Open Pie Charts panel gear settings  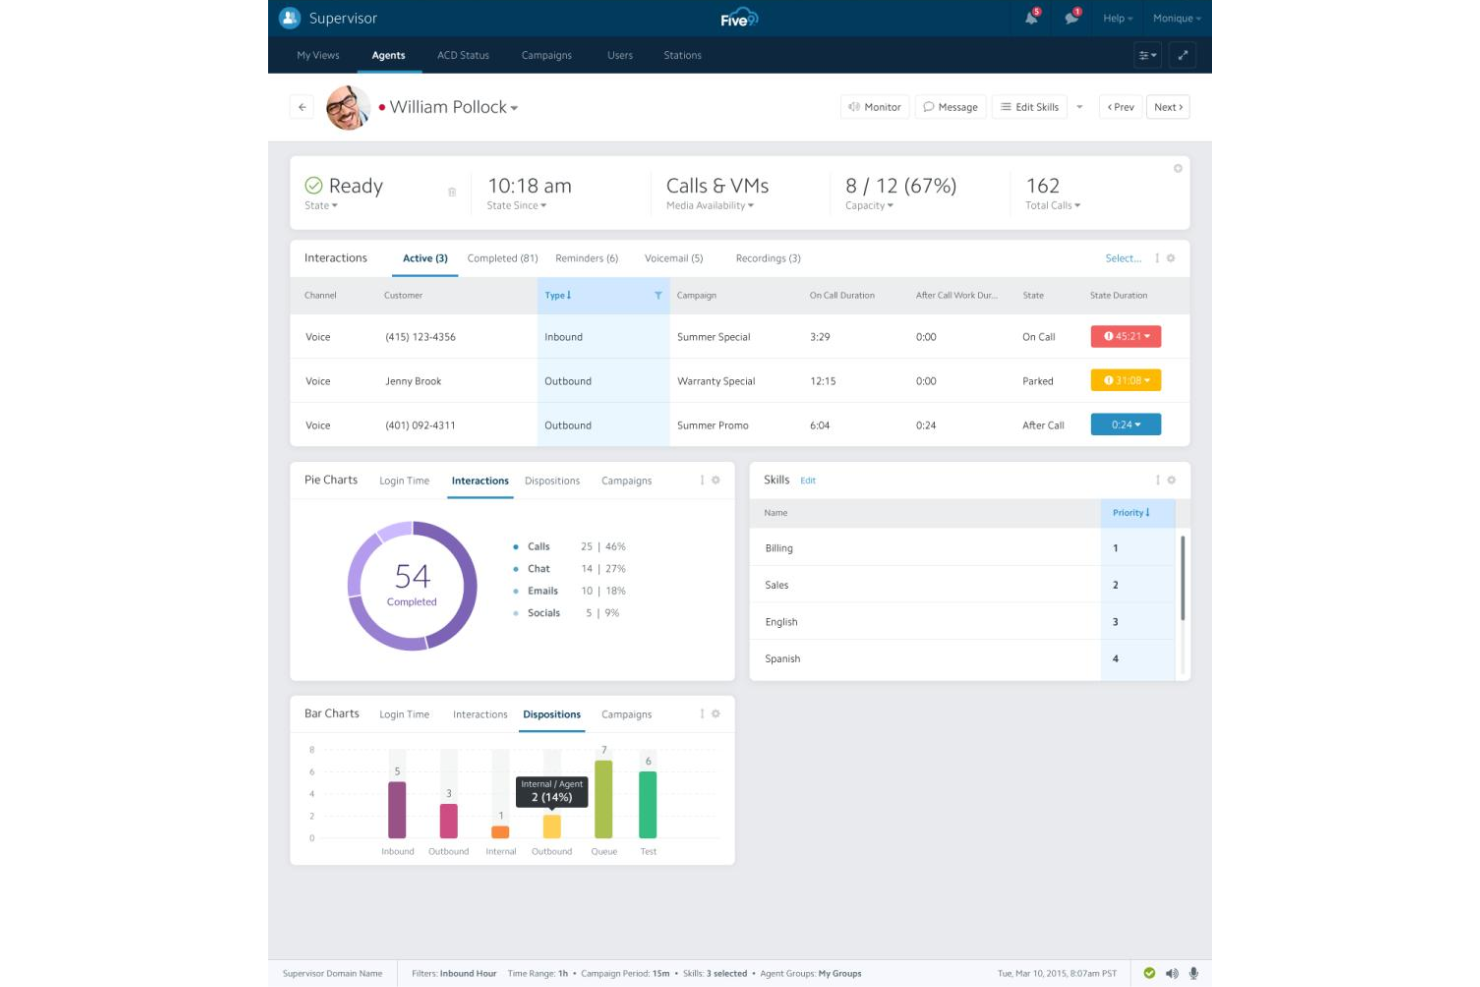716,480
